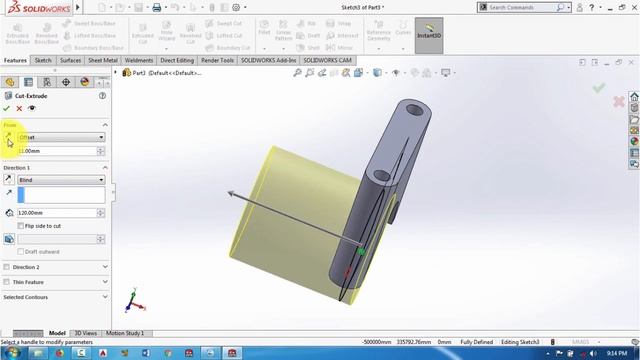Click the red confirmation corner X
This screenshot has height=360, width=640.
[x=619, y=101]
